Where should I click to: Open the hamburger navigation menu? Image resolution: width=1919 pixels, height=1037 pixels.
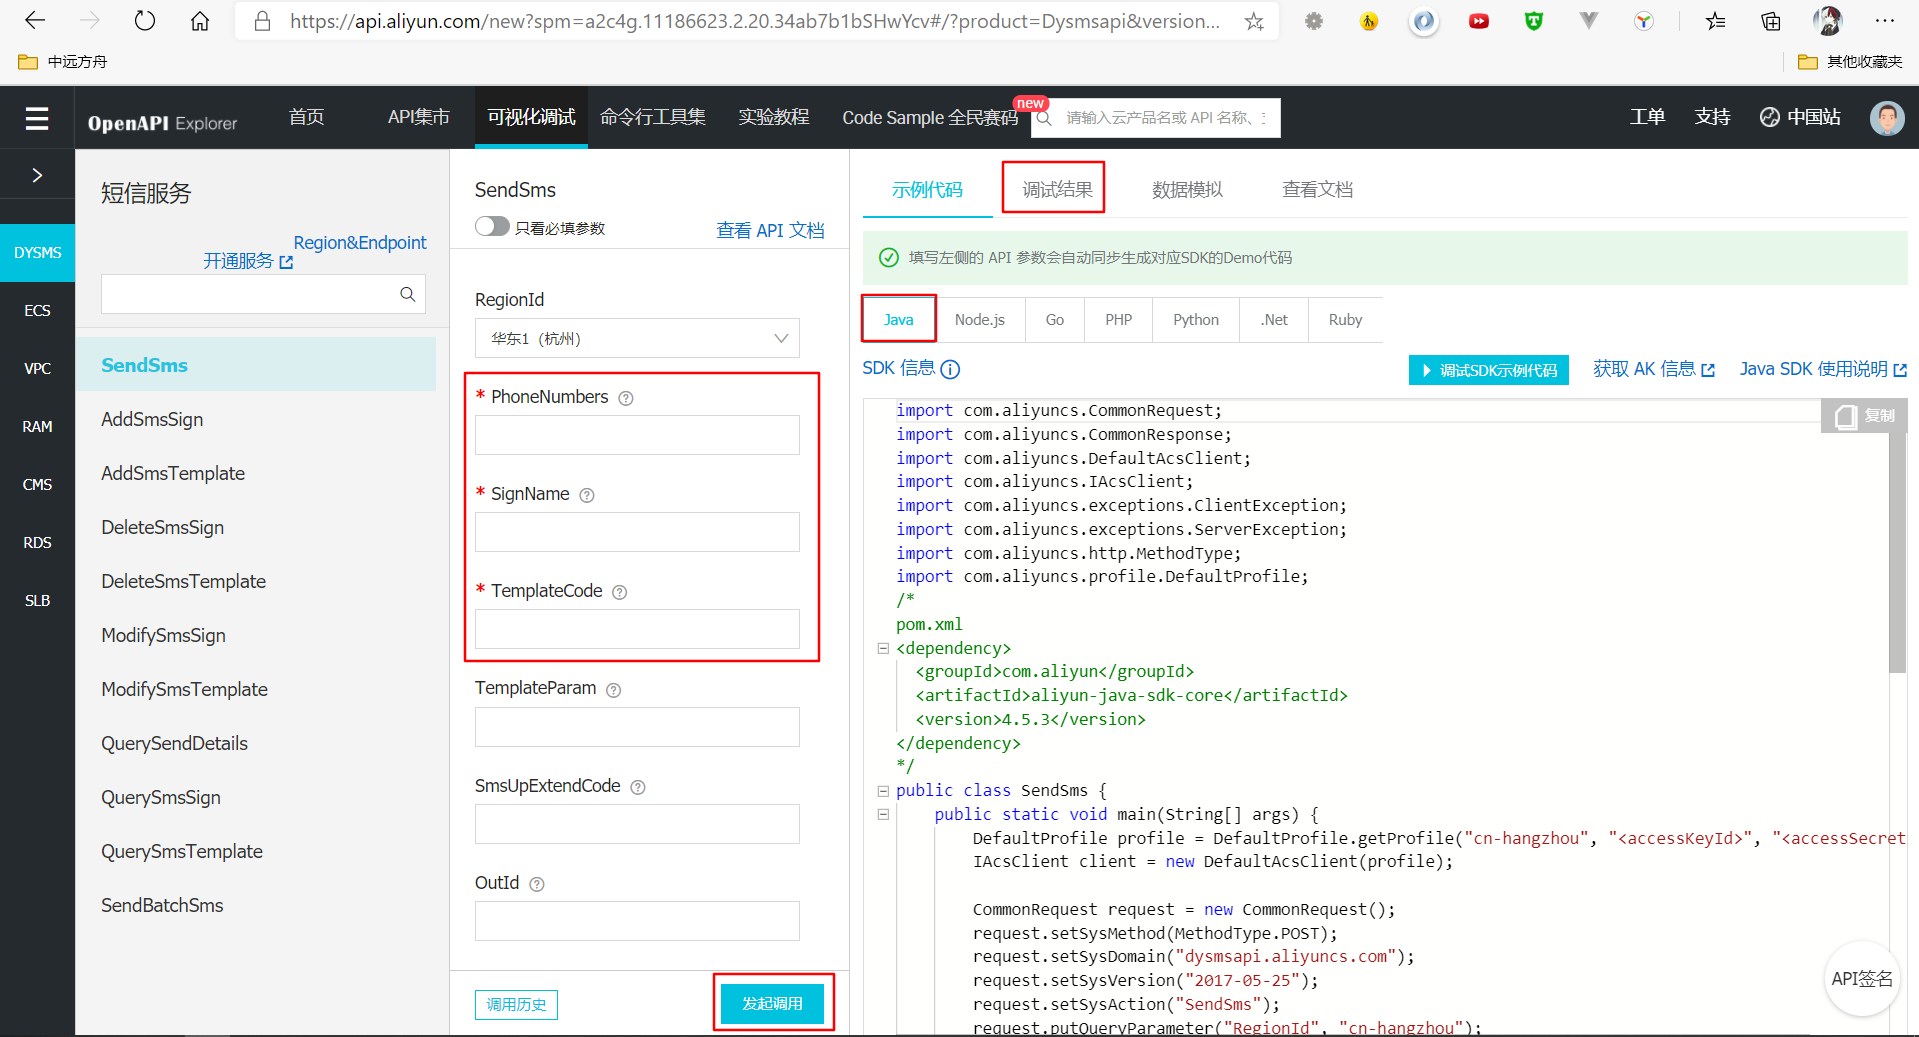pos(37,117)
